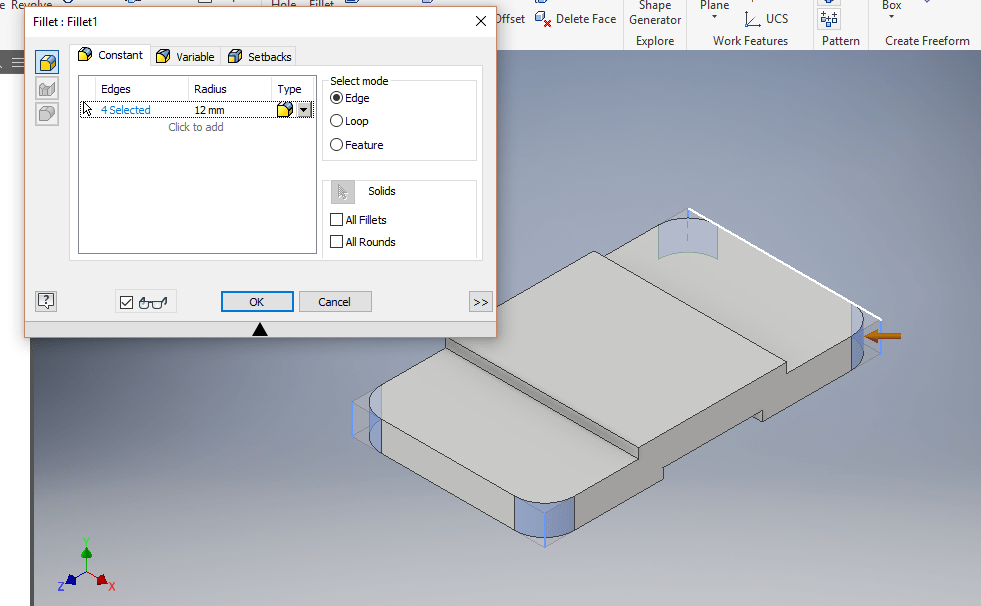Click the preview glasses icon
This screenshot has width=981, height=606.
153,303
